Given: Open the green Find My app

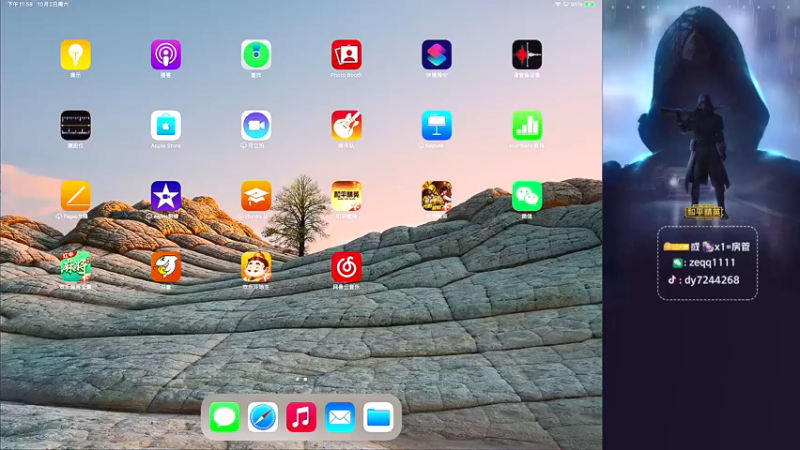Looking at the screenshot, I should [x=256, y=55].
